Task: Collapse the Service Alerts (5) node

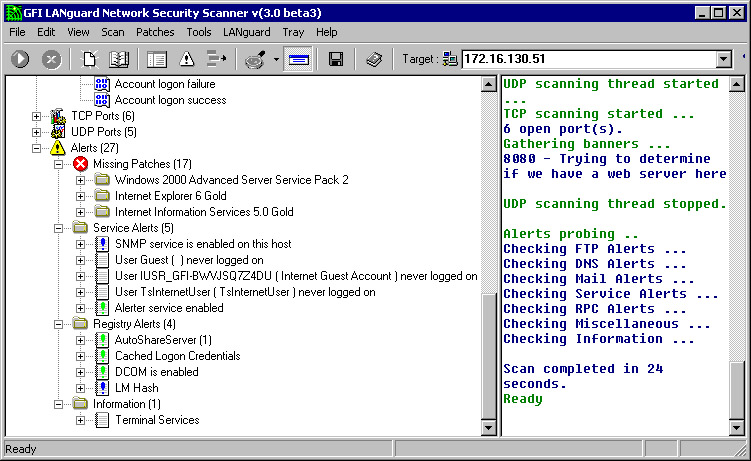Action: pos(58,228)
